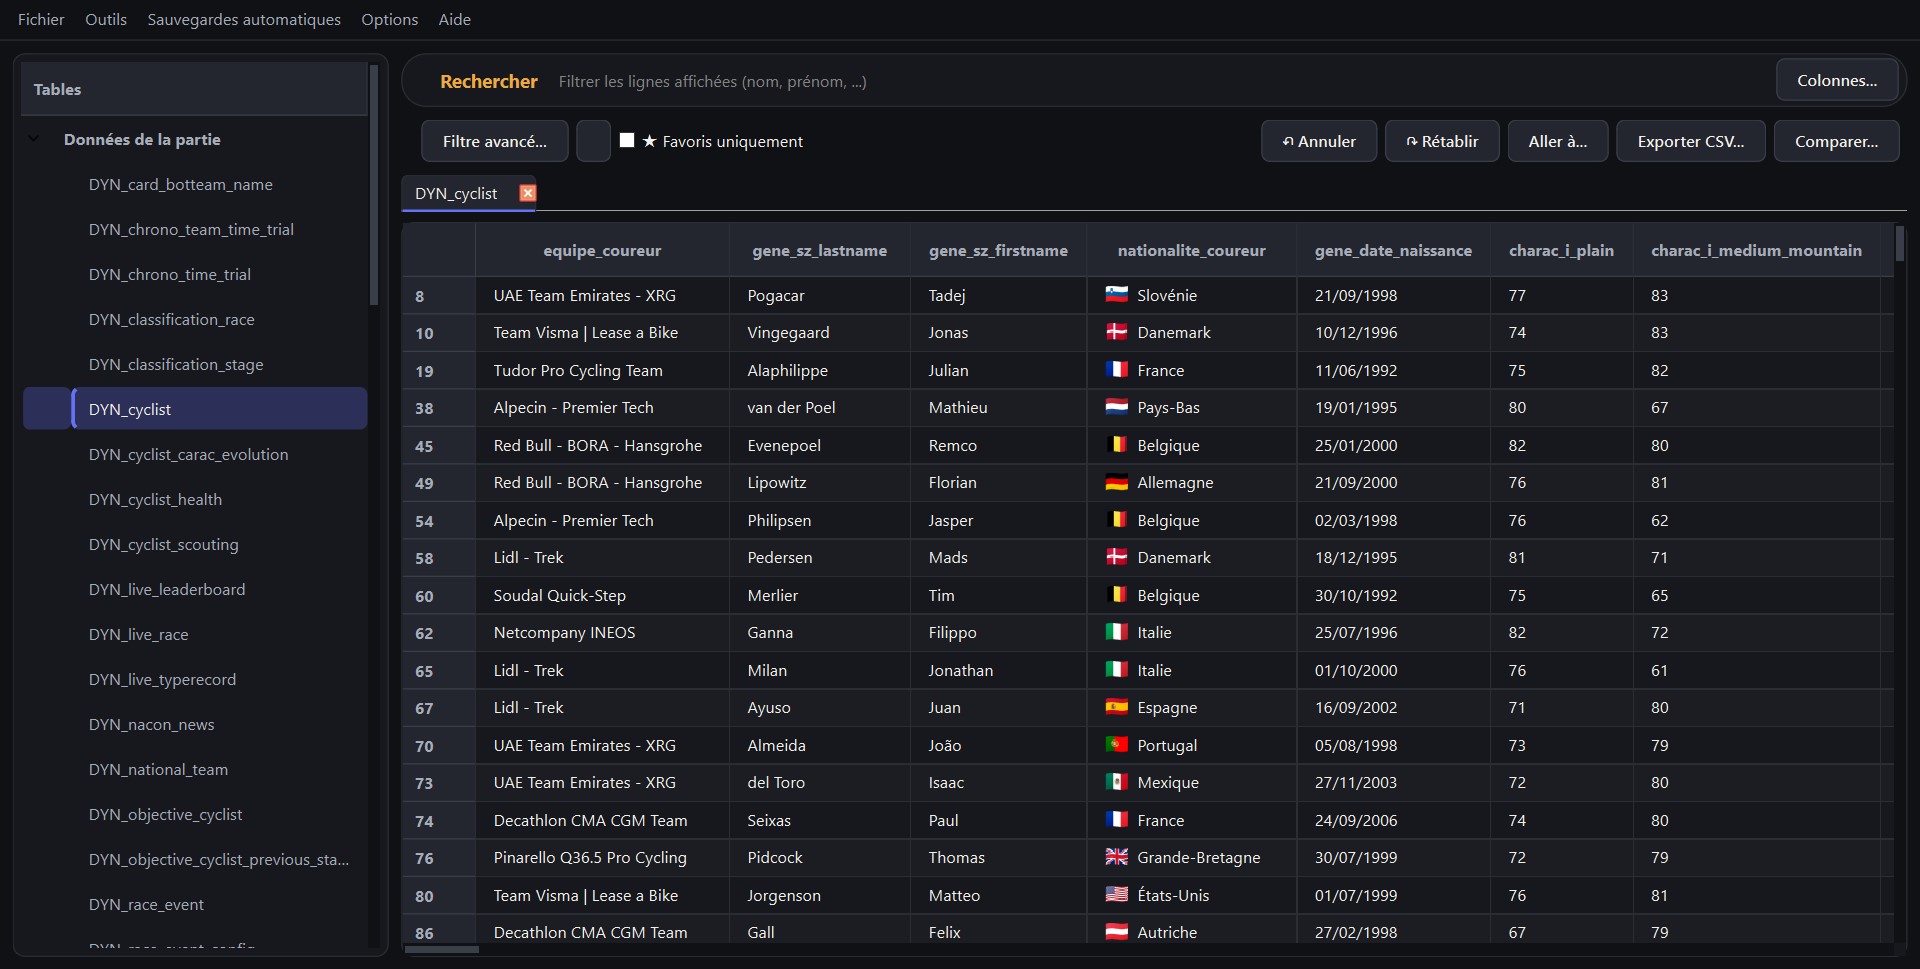Sort by nationalite_coureur column header
This screenshot has height=969, width=1920.
pos(1192,250)
